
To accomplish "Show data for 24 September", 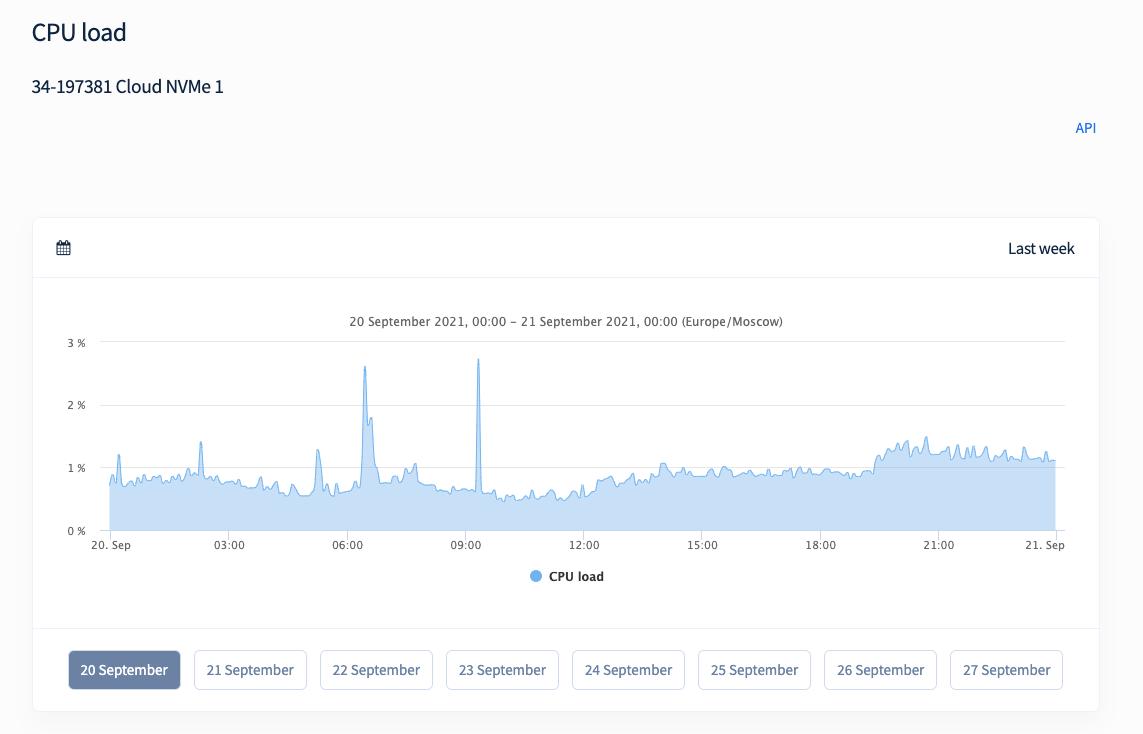I will pos(628,670).
